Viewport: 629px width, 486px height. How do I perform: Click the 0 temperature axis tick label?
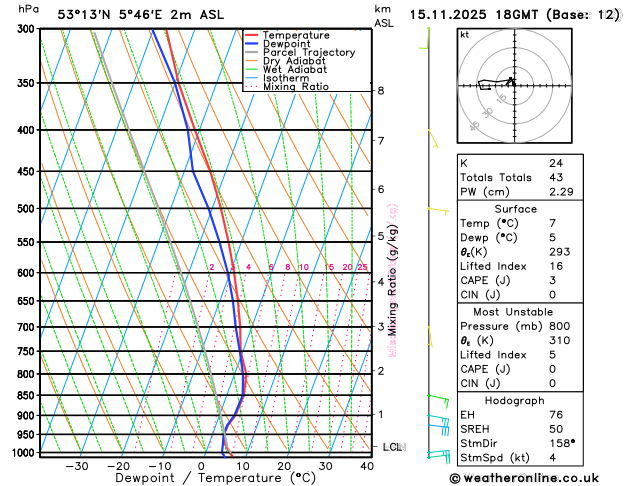201,466
